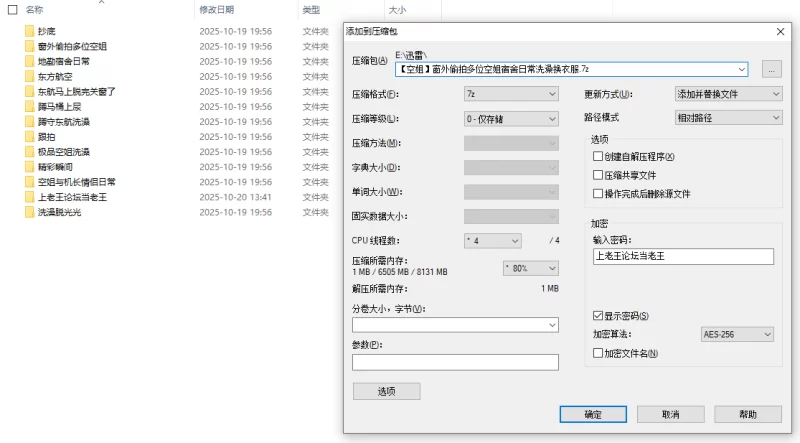
Task: Click the folder icon for 地勤宿舍日常
Action: [30, 61]
